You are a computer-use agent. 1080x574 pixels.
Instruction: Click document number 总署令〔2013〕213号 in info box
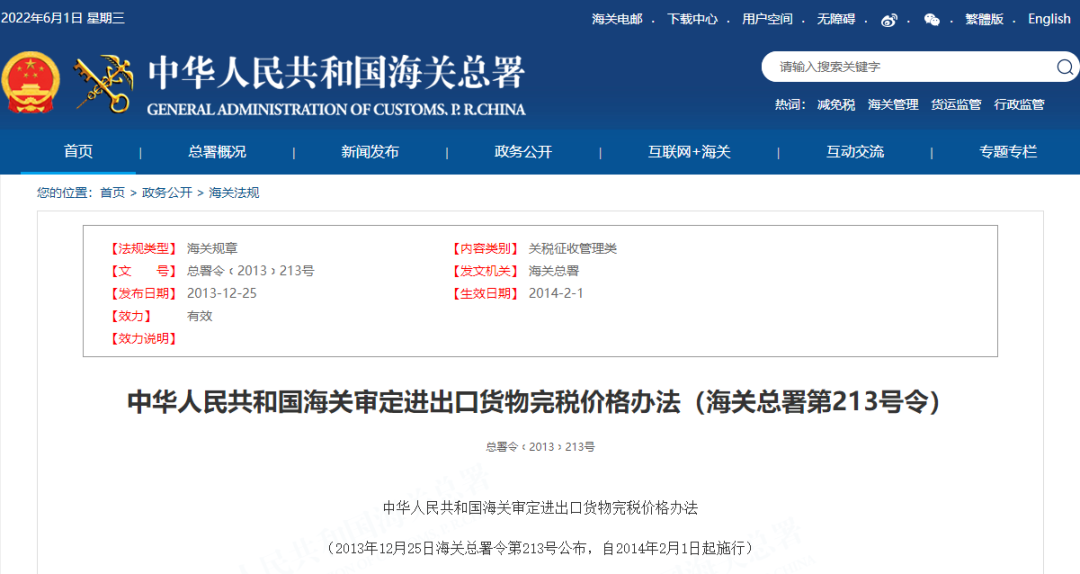(x=251, y=271)
